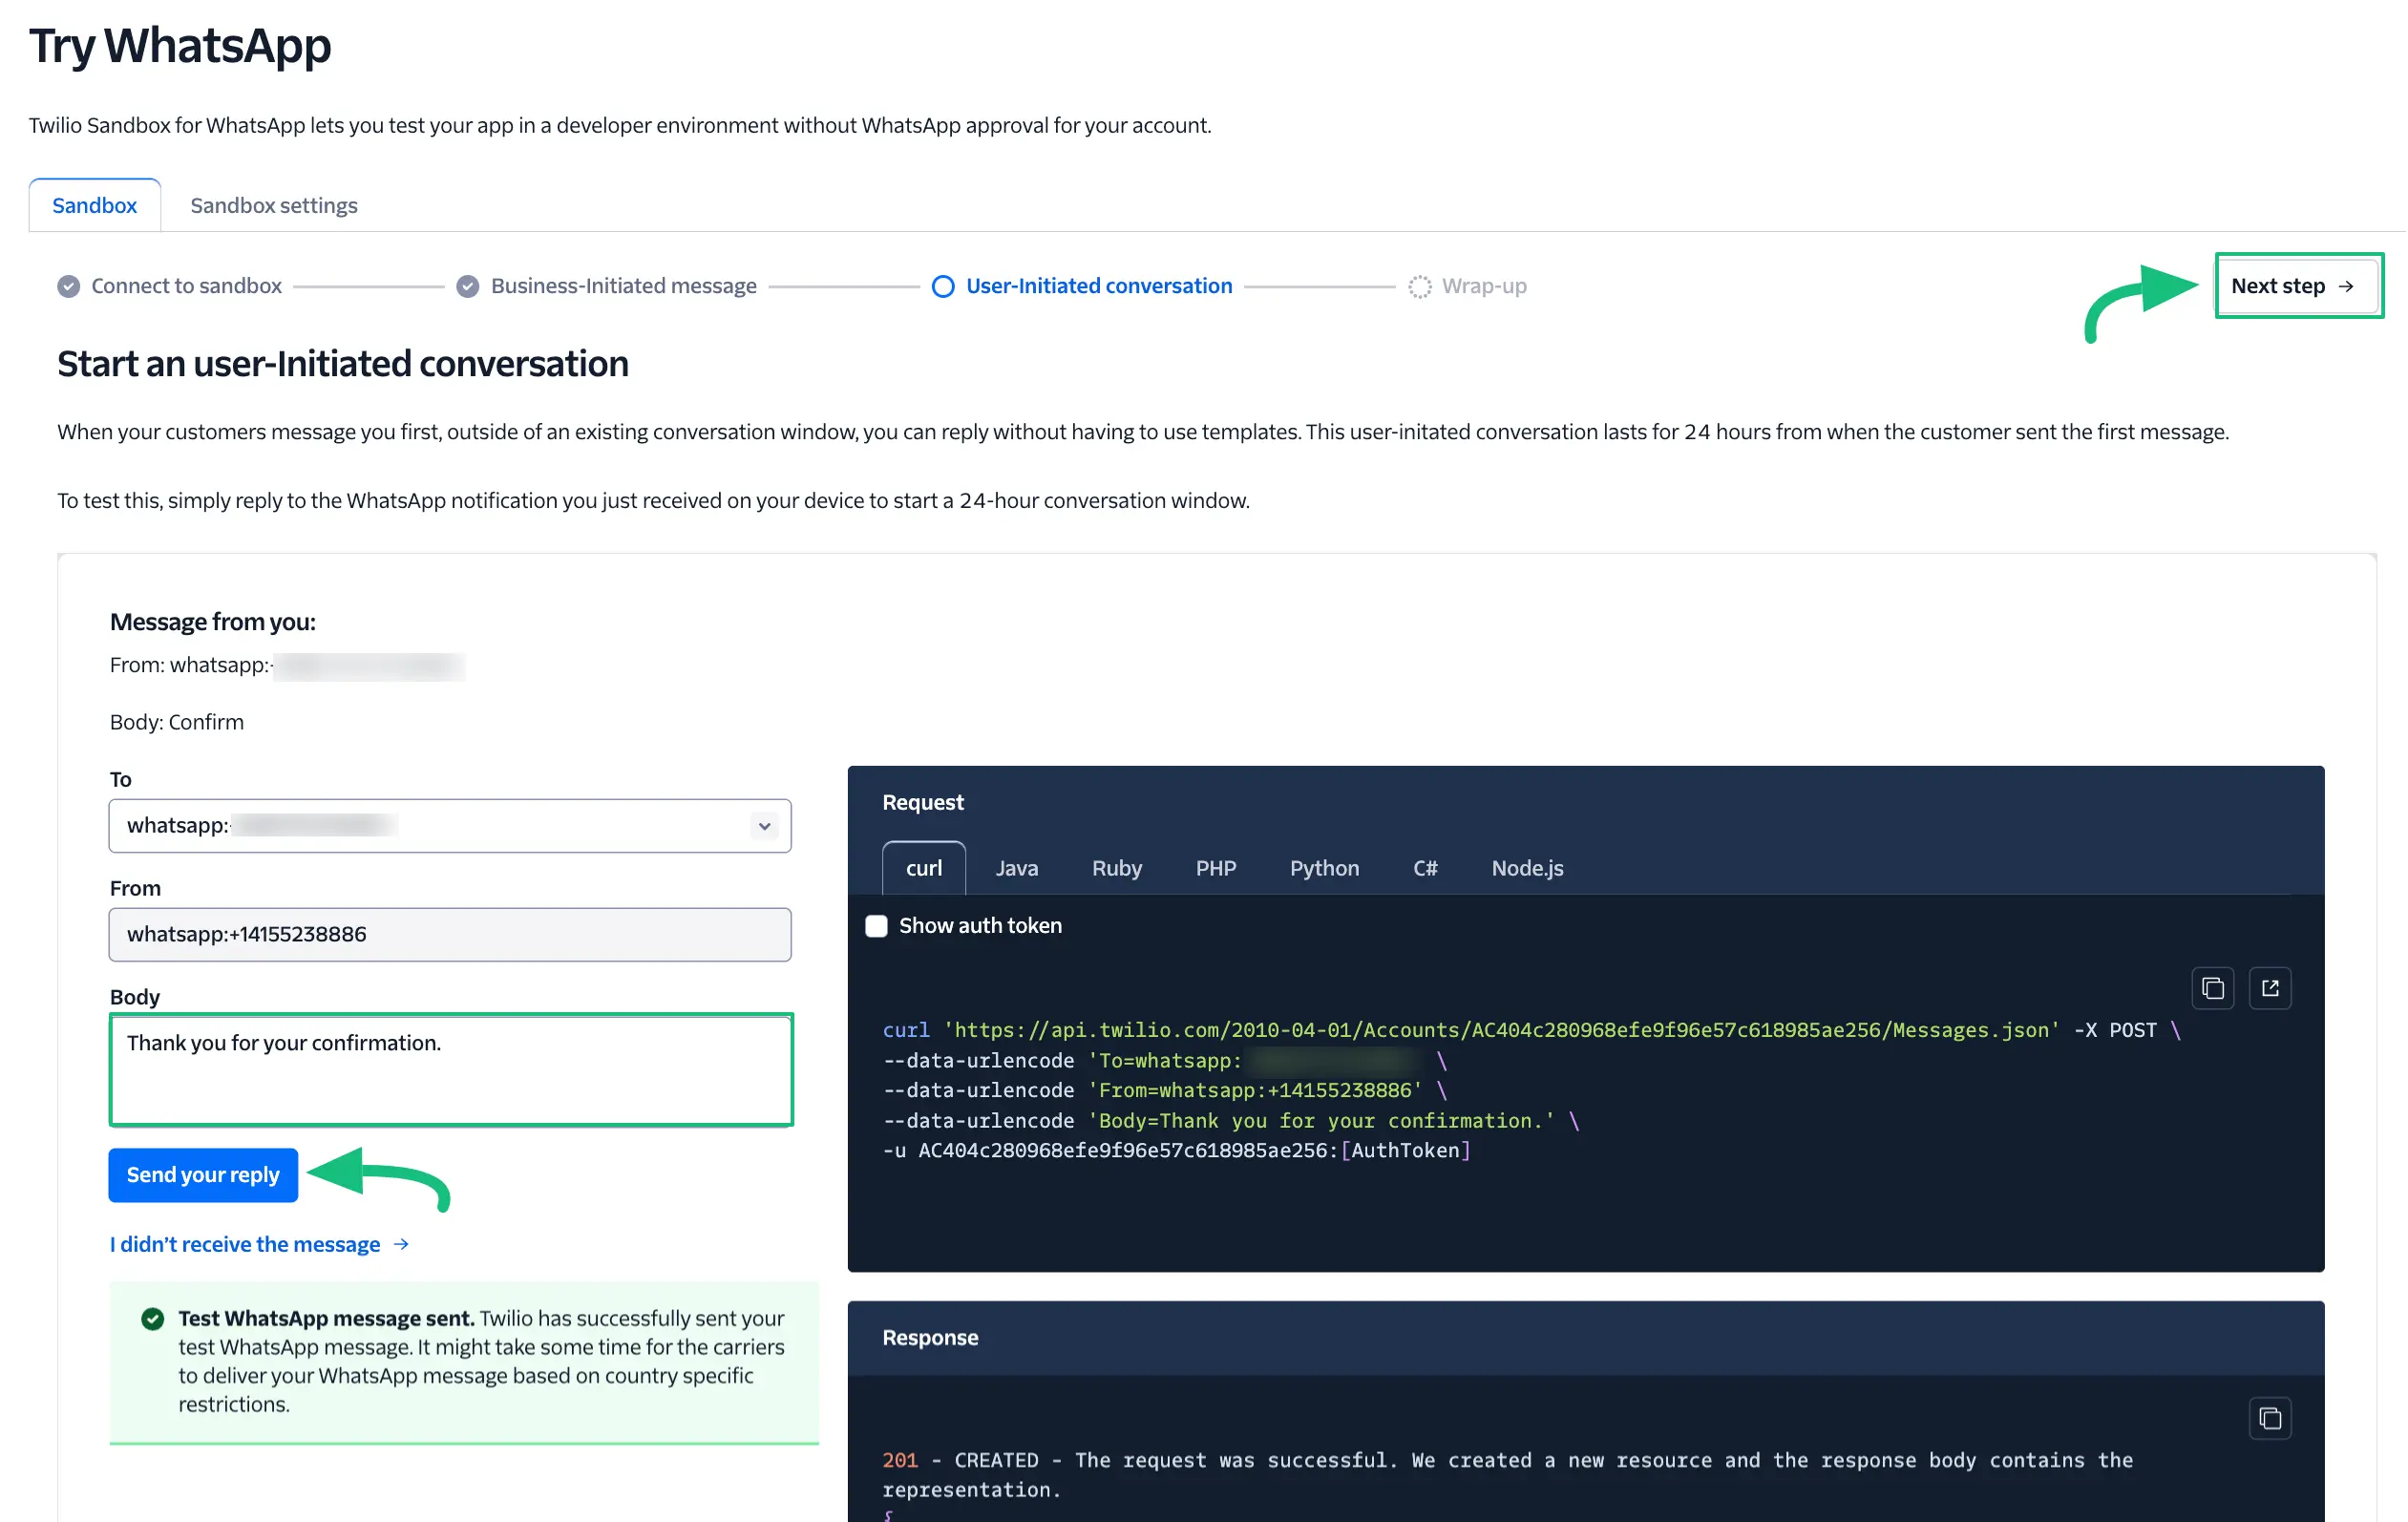Screen dimensions: 2408x1522
Task: Click the Connect to sandbox step icon
Action: pos(69,285)
